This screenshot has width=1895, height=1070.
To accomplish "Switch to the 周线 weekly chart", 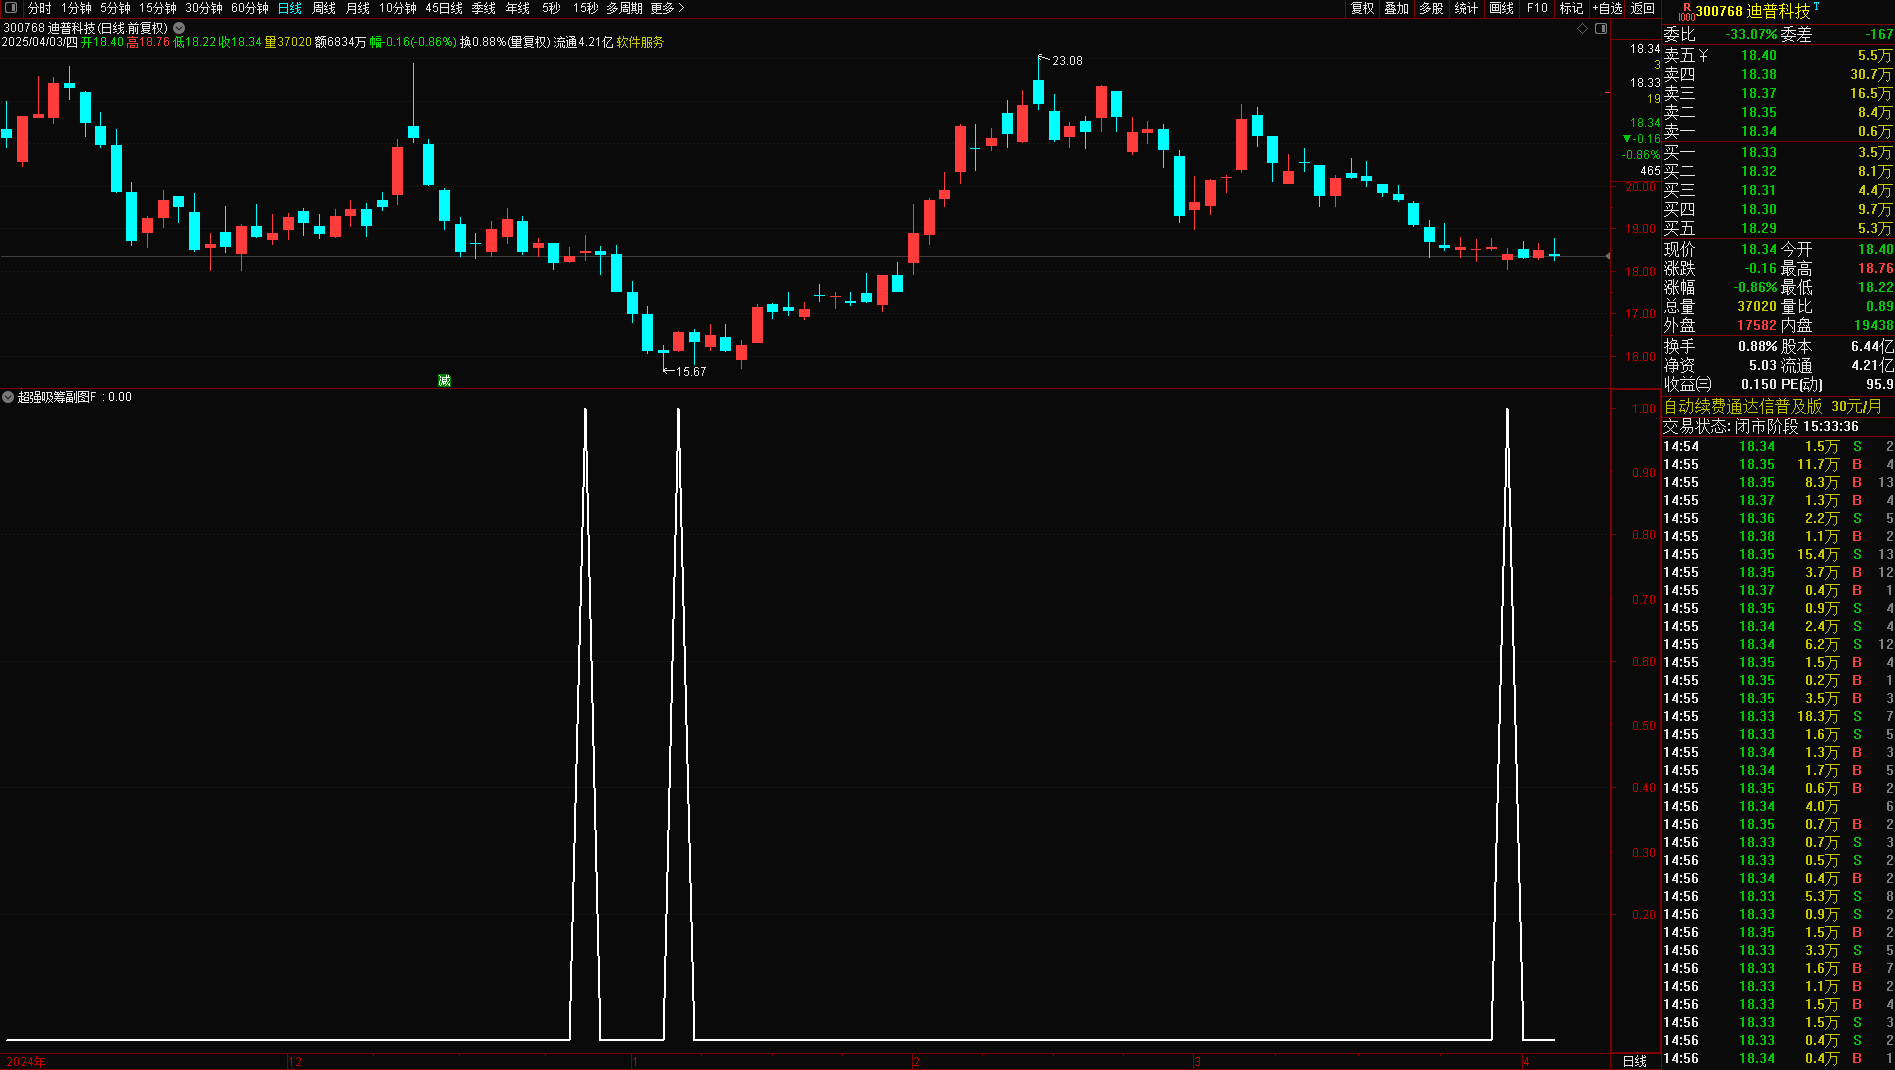I will point(324,8).
